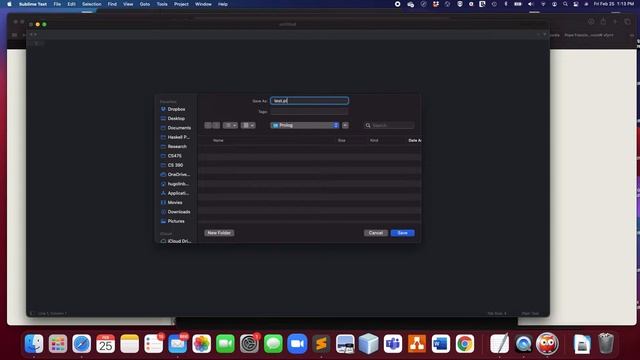The image size is (640, 360).
Task: Open the Goto menu
Action: [145, 4]
